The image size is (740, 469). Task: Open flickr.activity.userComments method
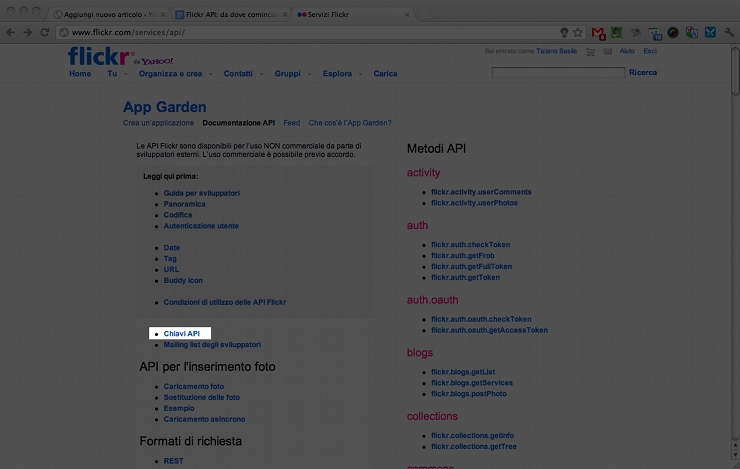tap(481, 192)
